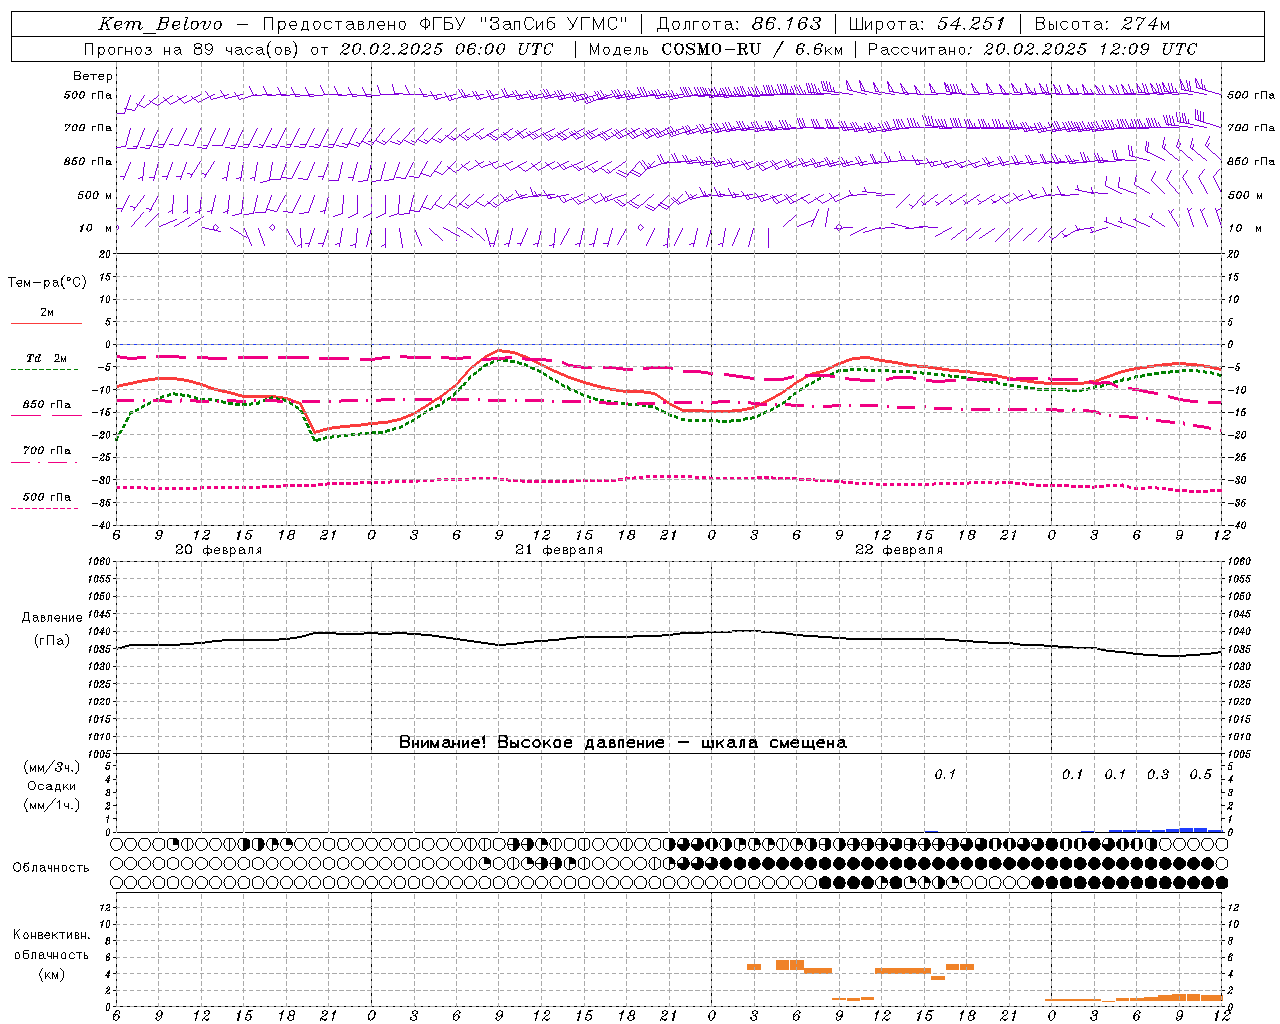Select the 20.02.2025 06:00 UTC start time
Viewport: 1280px width, 1024px height.
click(446, 49)
